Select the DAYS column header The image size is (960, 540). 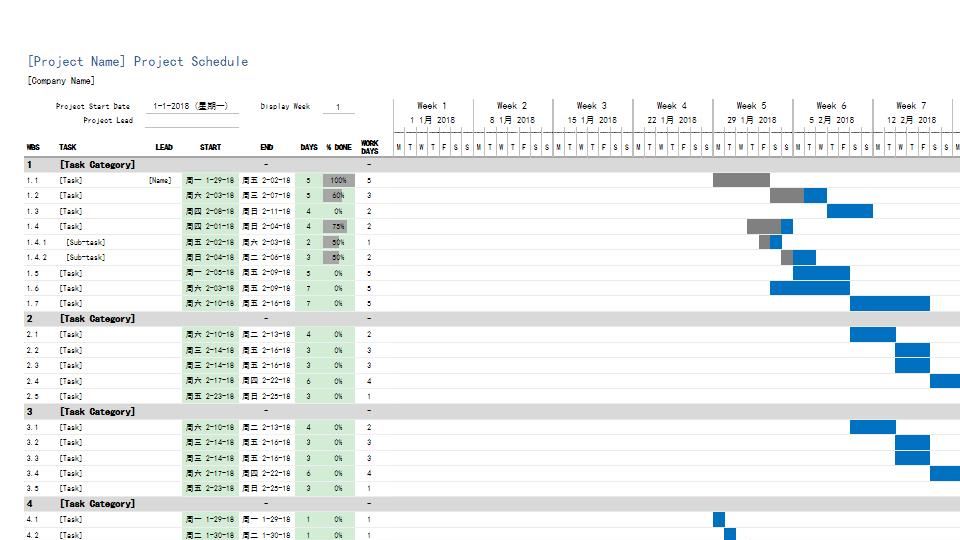tap(309, 147)
